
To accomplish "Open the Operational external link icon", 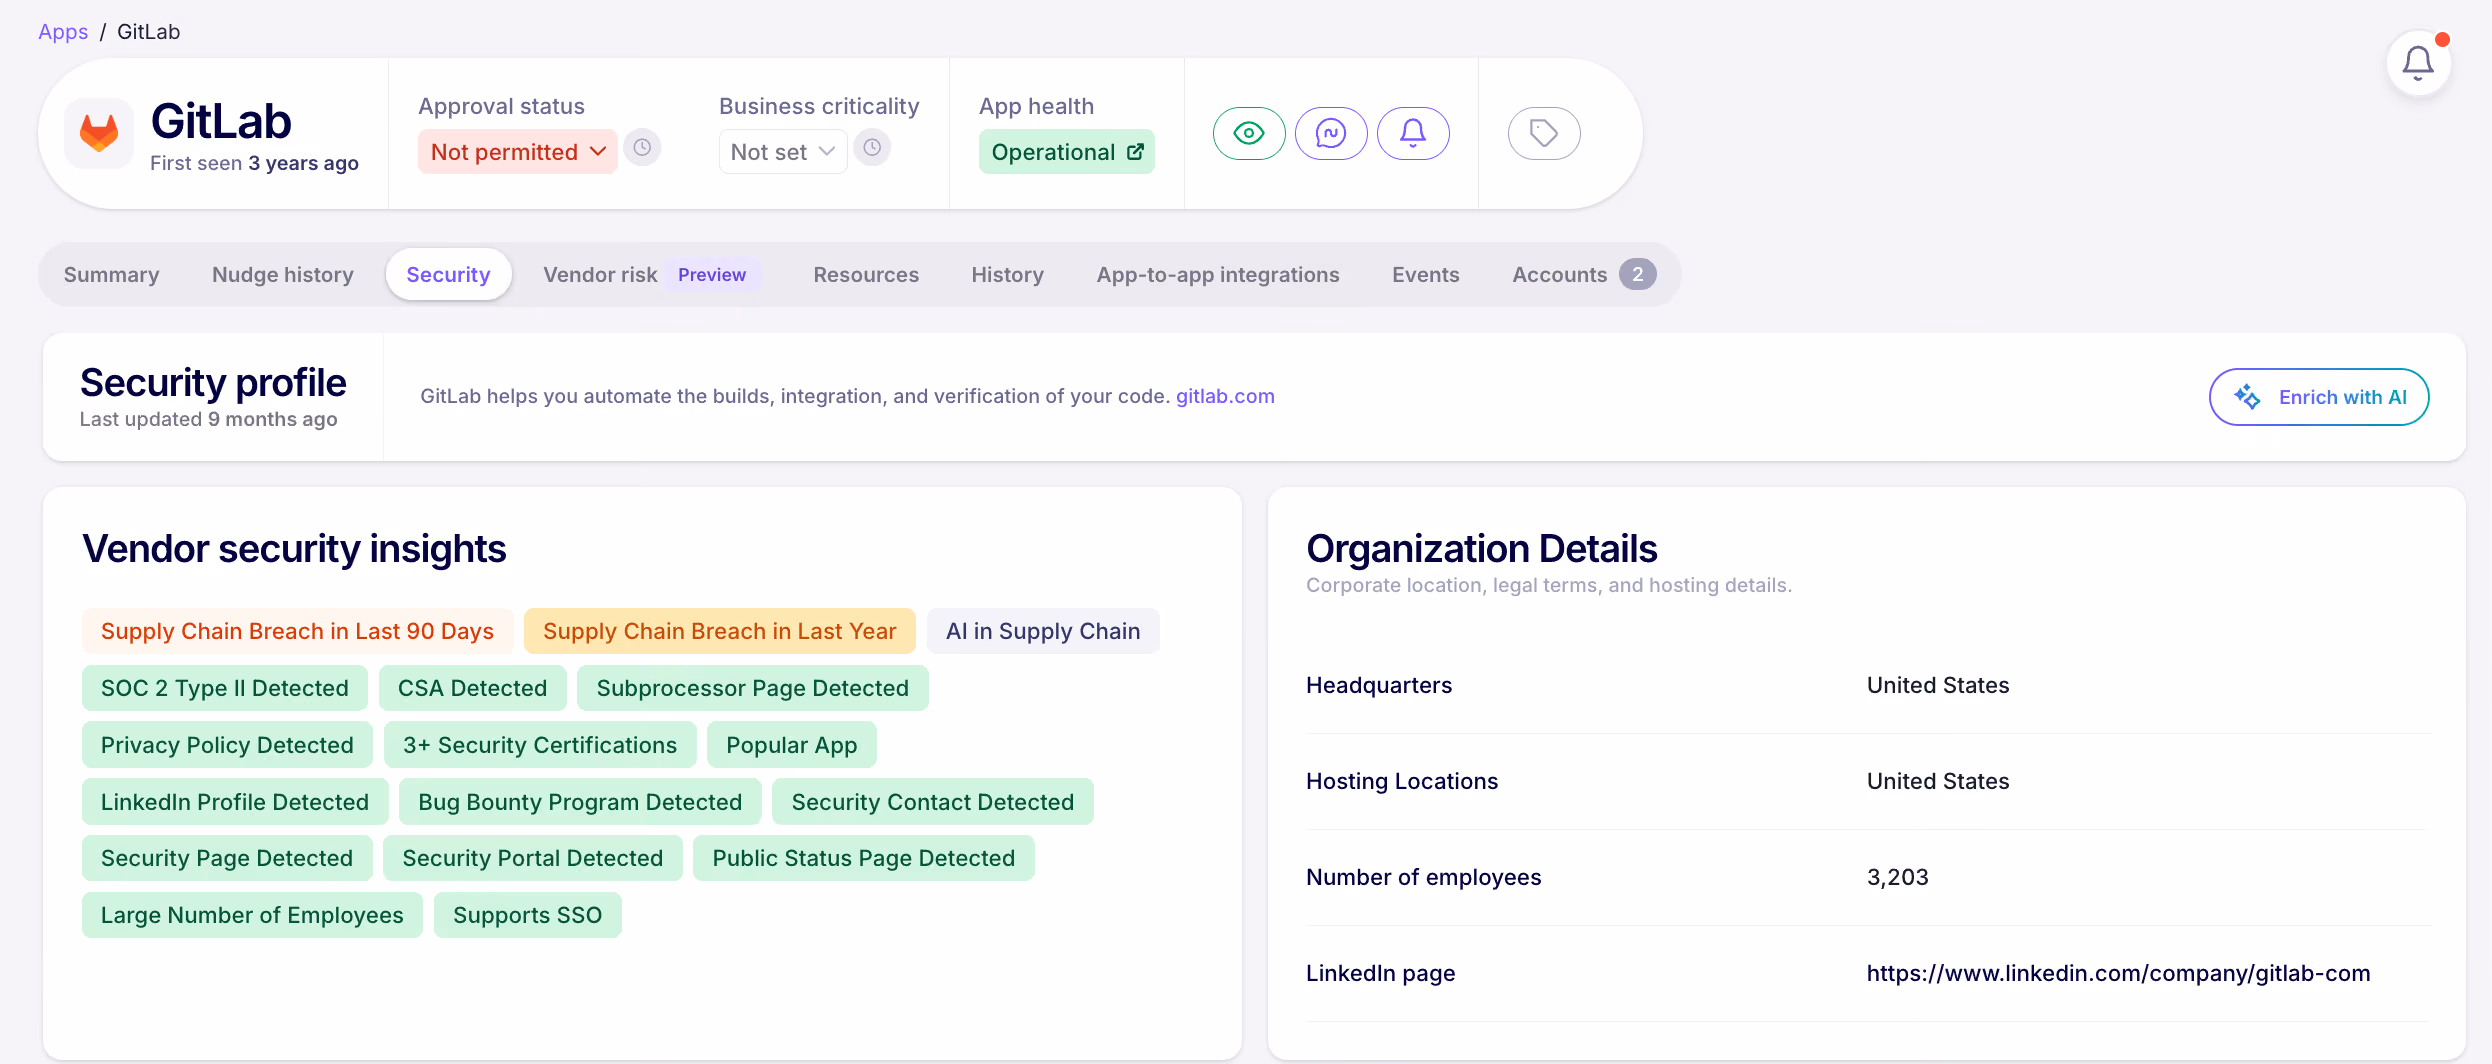I will click(x=1135, y=152).
